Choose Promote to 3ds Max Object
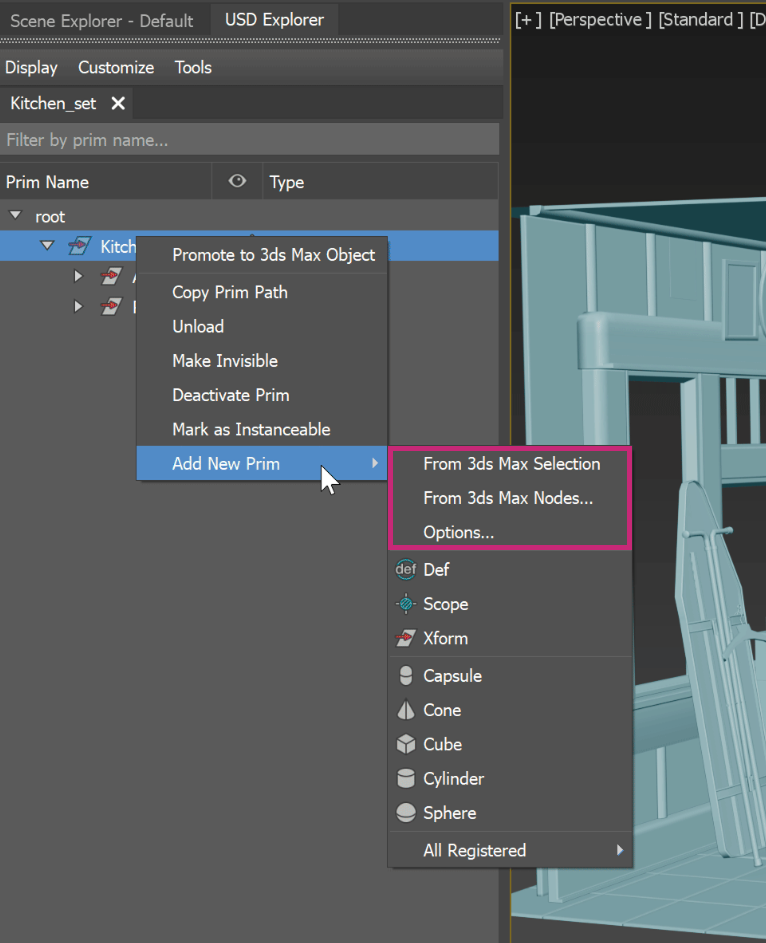 tap(262, 255)
